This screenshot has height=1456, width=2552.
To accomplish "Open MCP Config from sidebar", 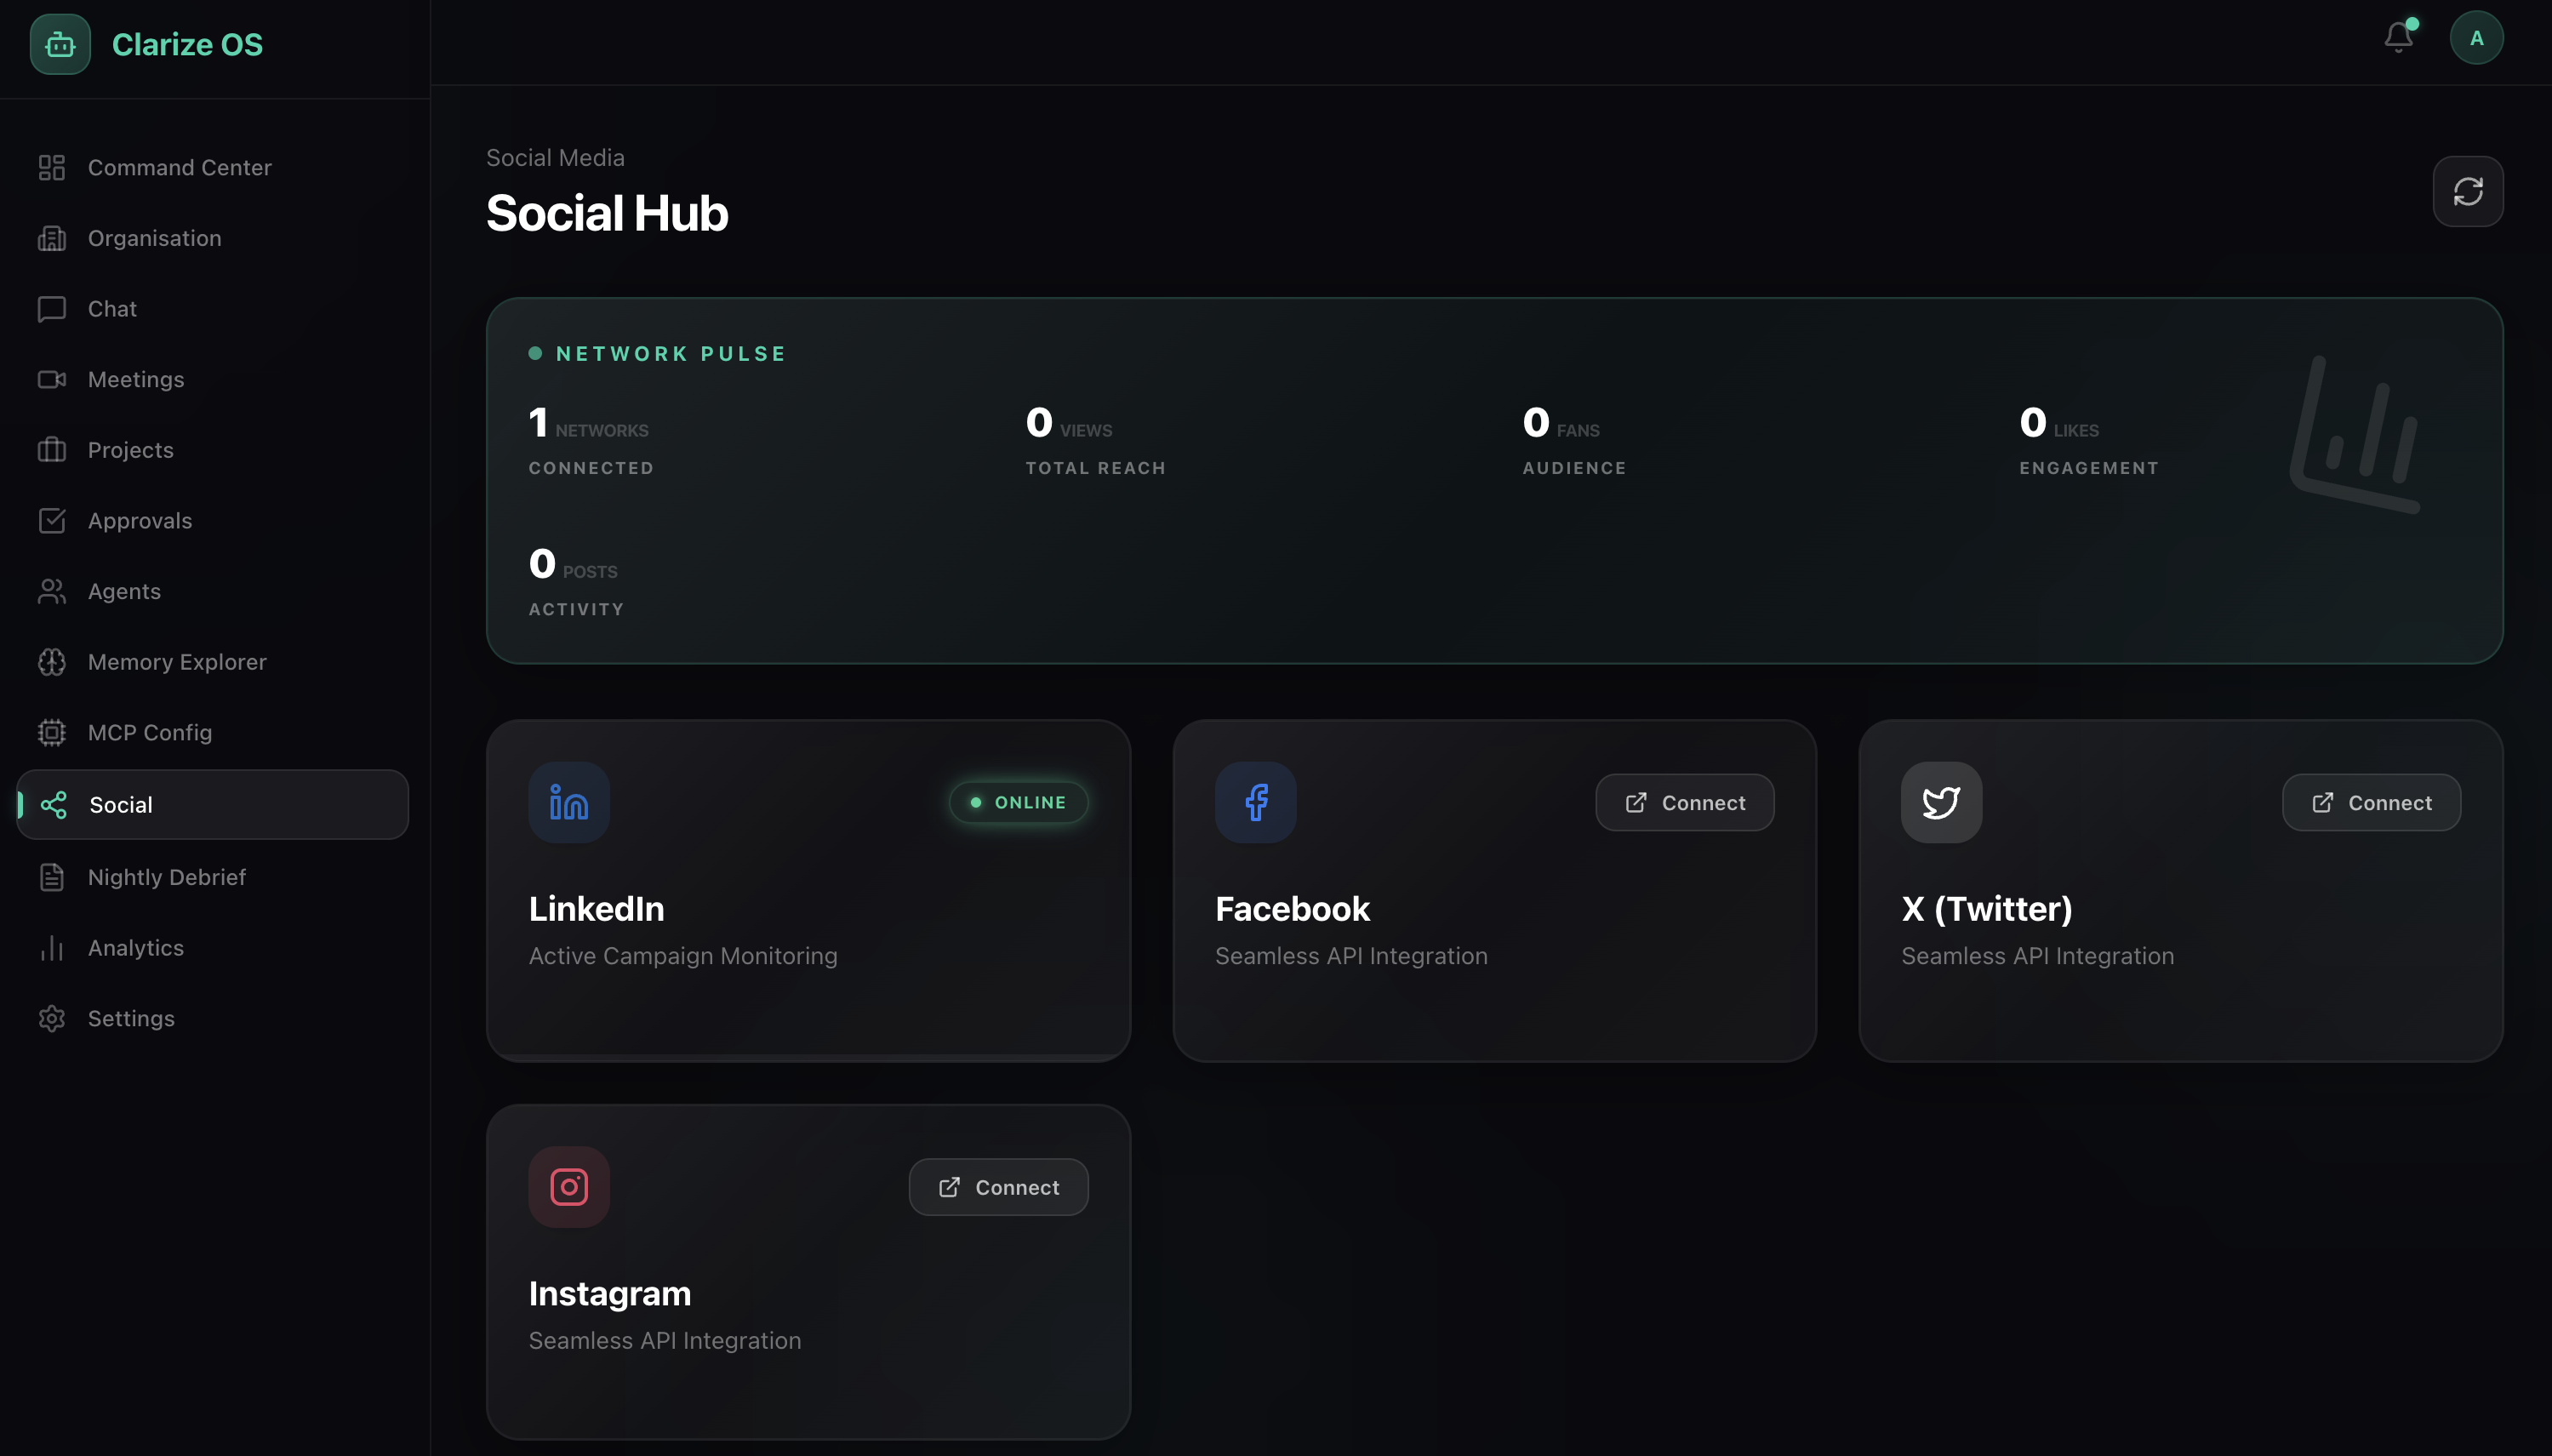I will tap(149, 732).
